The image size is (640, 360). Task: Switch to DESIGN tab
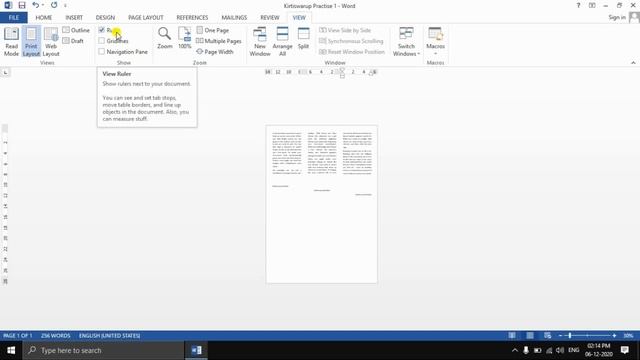coord(105,18)
